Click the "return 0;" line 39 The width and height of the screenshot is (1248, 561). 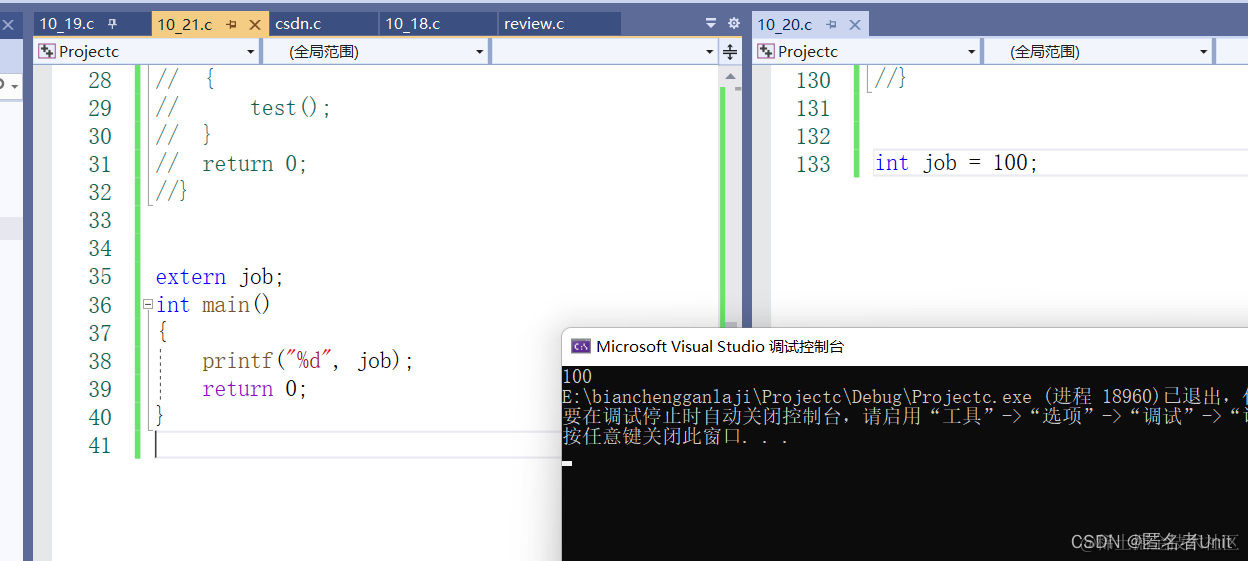tap(254, 389)
